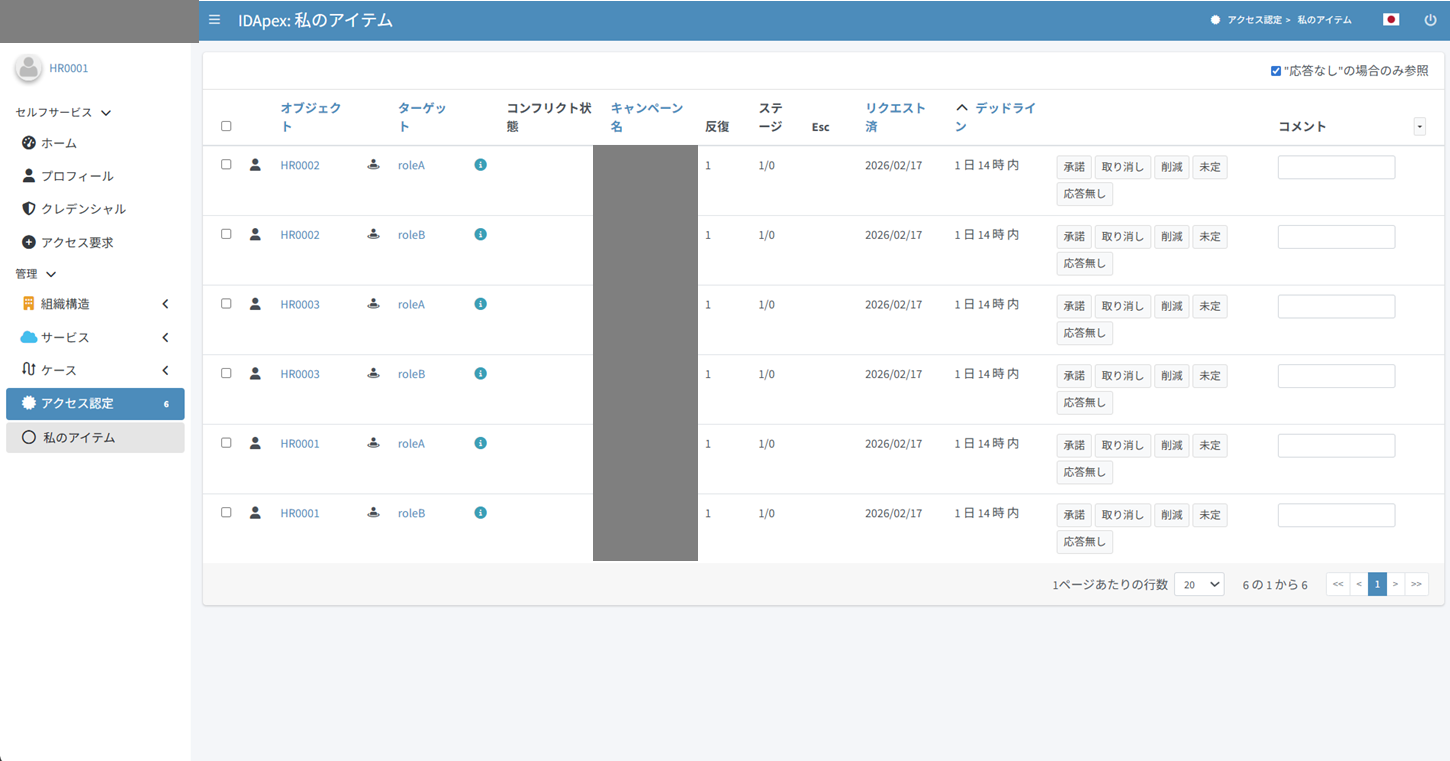Click 反復 value 1 in HR0002 roleB row

pyautogui.click(x=708, y=235)
